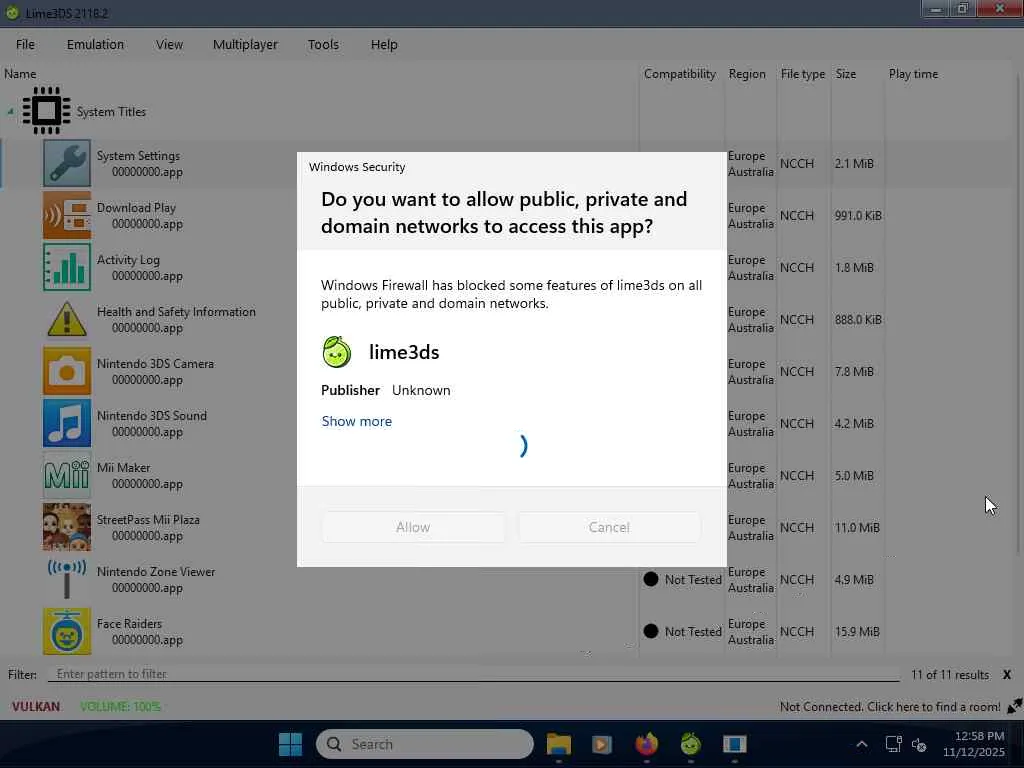Open the View menu

click(169, 44)
